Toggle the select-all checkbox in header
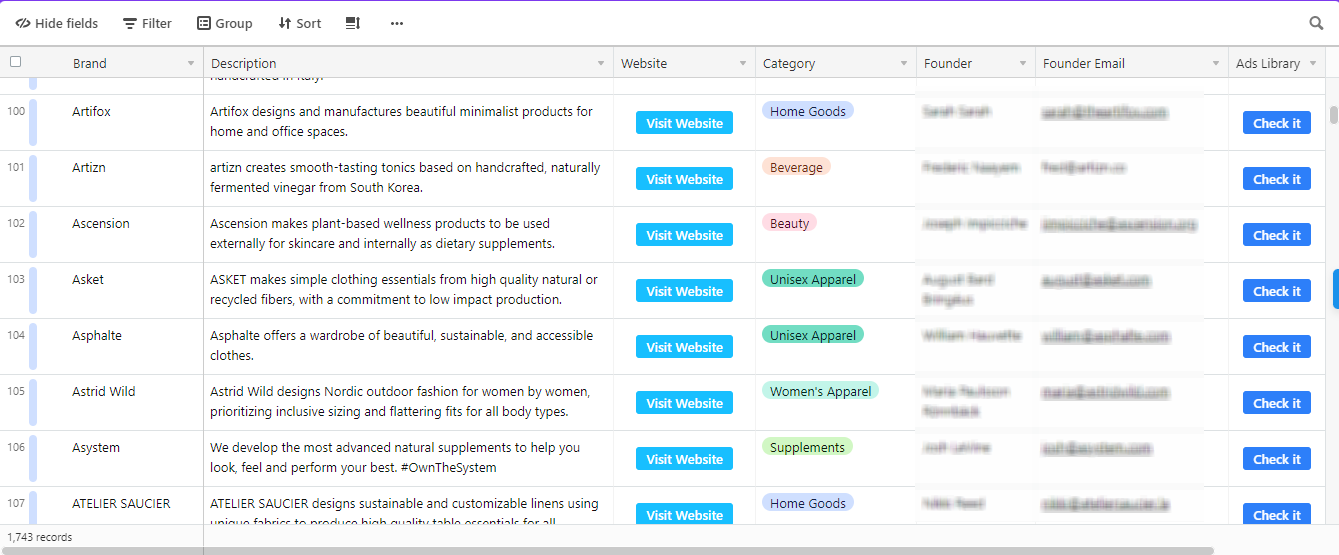Image resolution: width=1339 pixels, height=555 pixels. click(15, 62)
